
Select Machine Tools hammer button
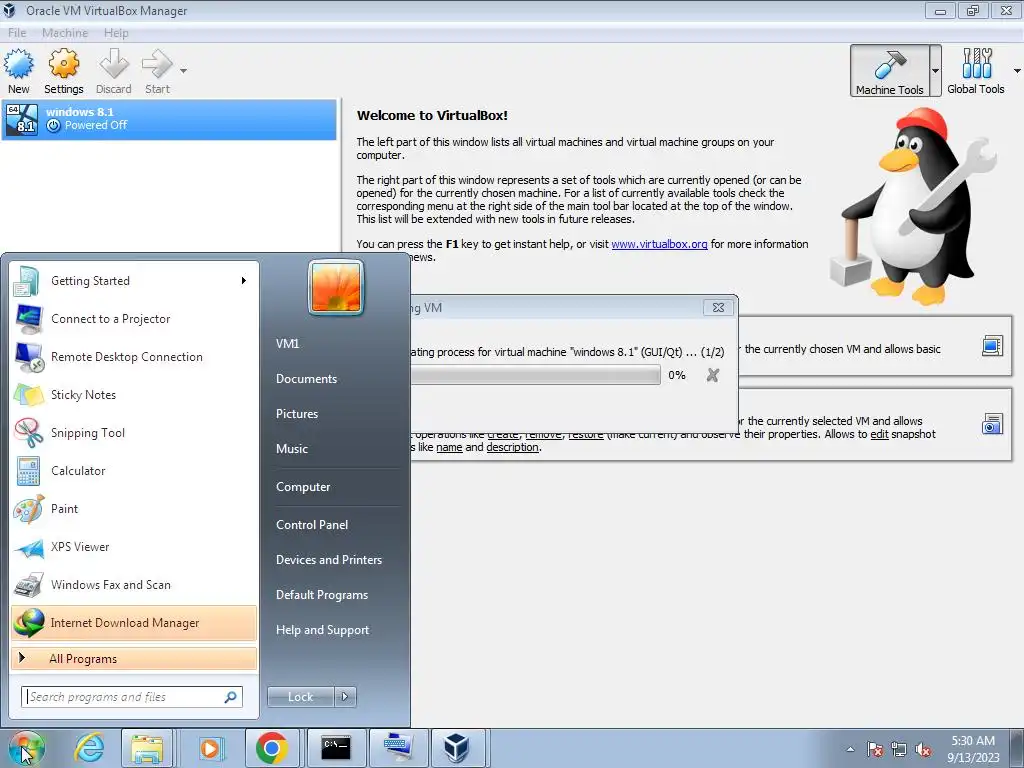[x=889, y=71]
